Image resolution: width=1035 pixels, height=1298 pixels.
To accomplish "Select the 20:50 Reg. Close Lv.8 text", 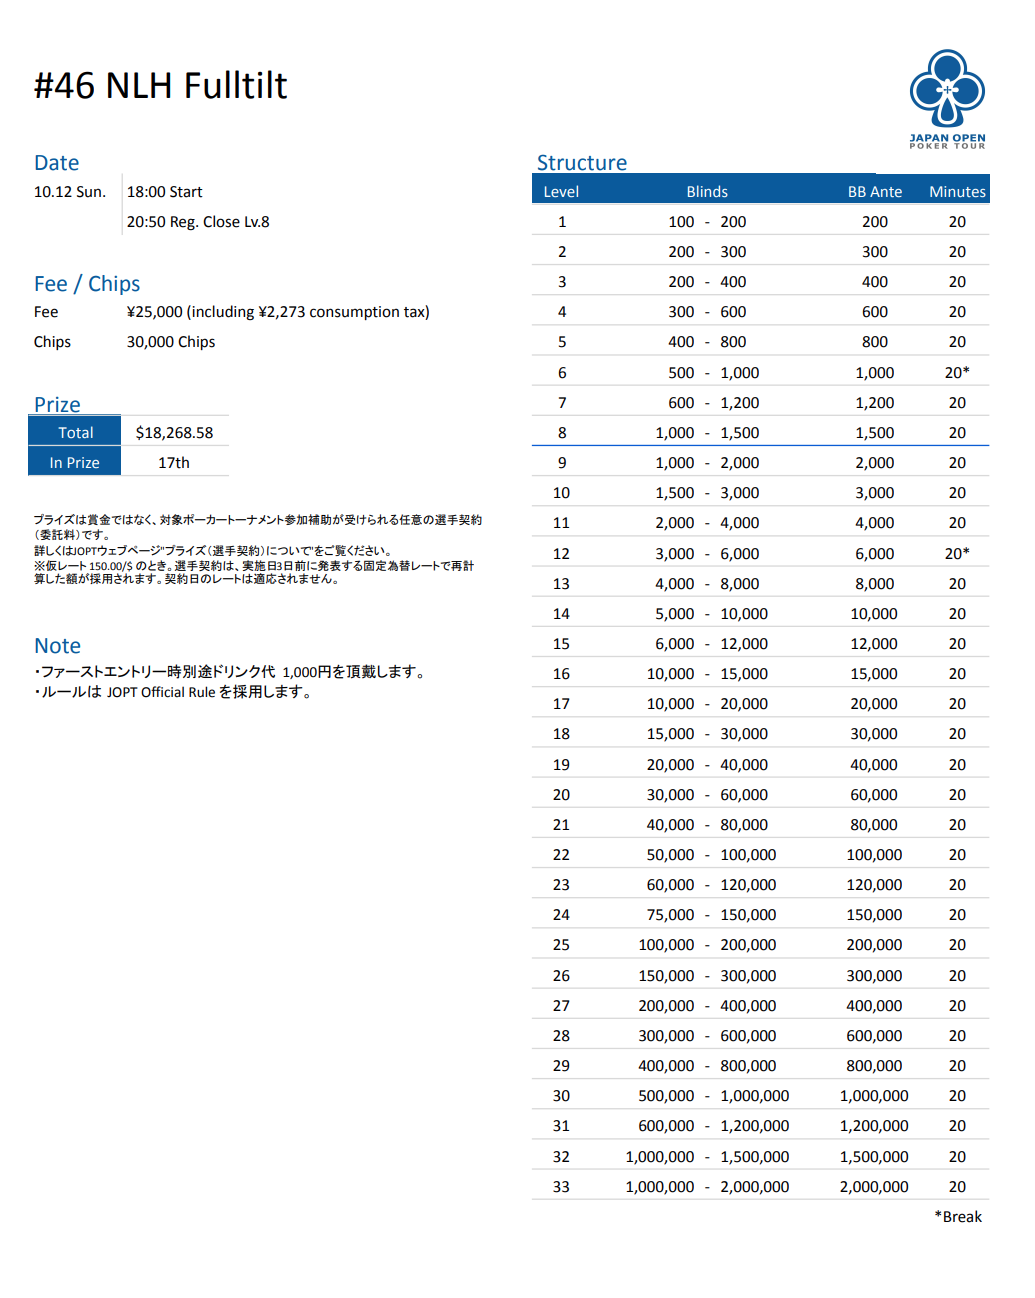I will point(198,222).
